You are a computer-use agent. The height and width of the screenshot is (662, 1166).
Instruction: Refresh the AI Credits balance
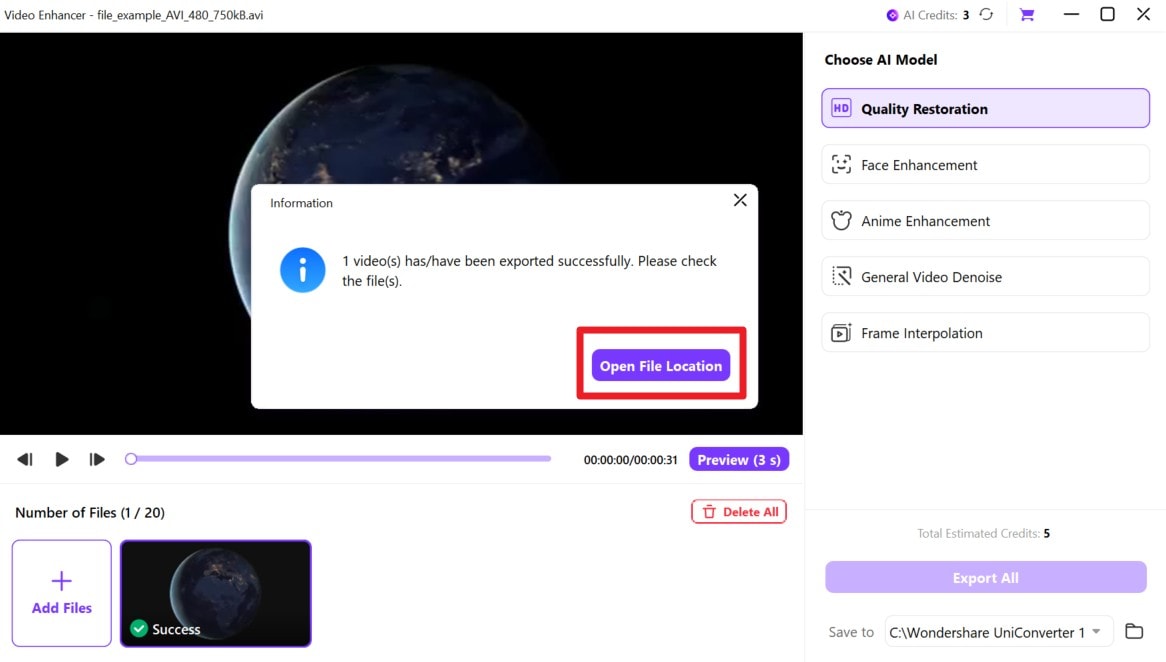click(x=986, y=14)
